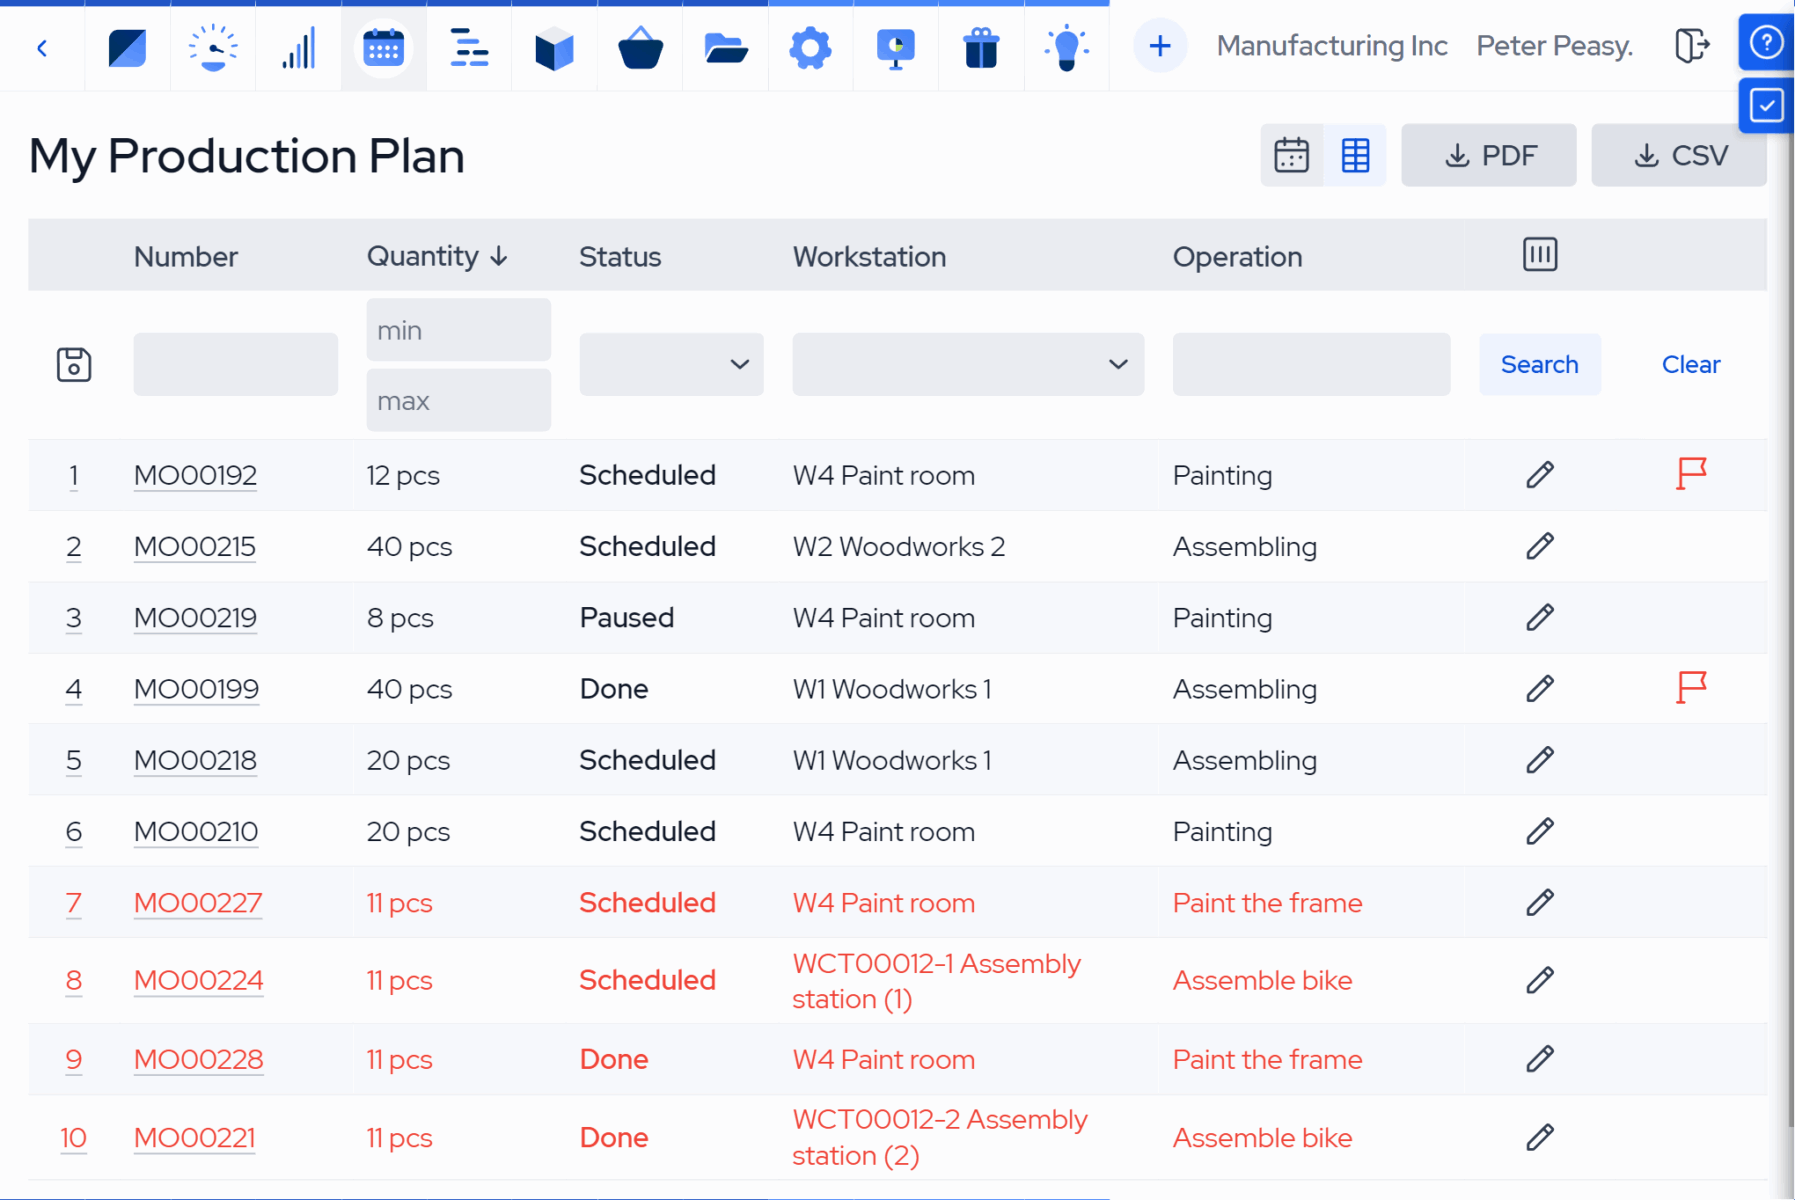
Task: Collapse the menu with the left chevron
Action: tap(42, 46)
